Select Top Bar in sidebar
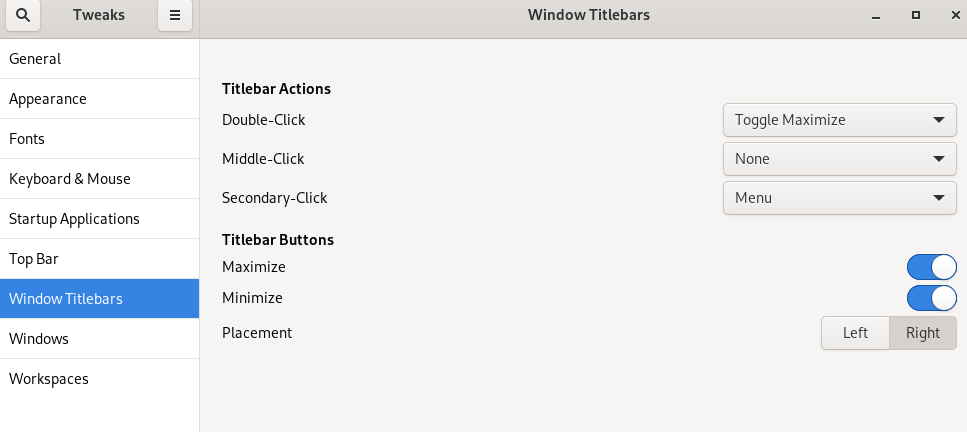 click(99, 259)
